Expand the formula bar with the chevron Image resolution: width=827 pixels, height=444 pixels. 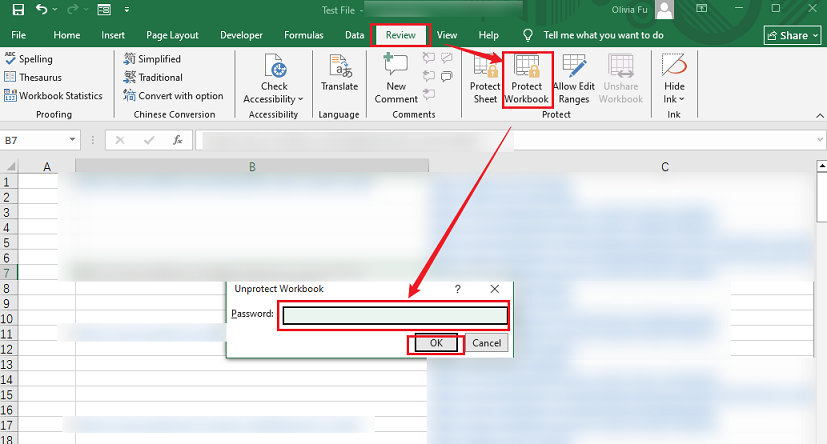point(820,140)
